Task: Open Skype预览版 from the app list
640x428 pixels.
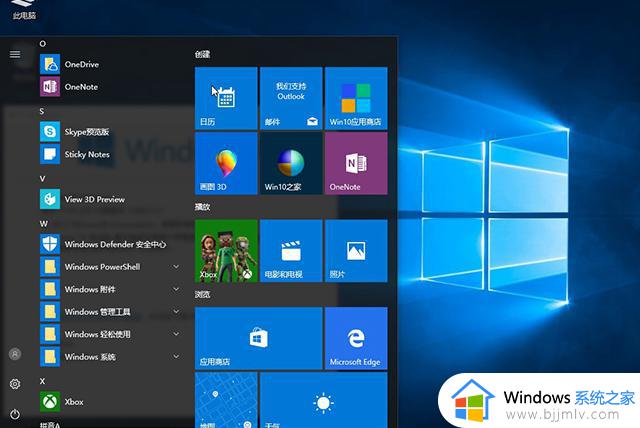Action: (x=110, y=131)
